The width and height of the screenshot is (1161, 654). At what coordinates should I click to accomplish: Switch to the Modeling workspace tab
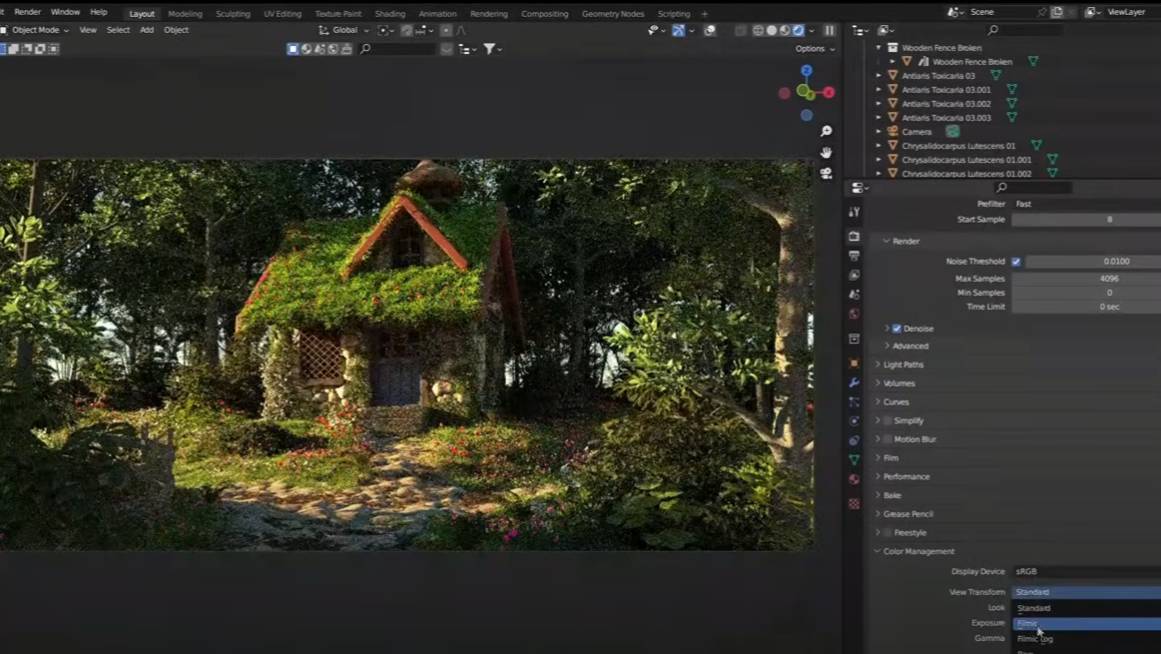click(x=185, y=13)
